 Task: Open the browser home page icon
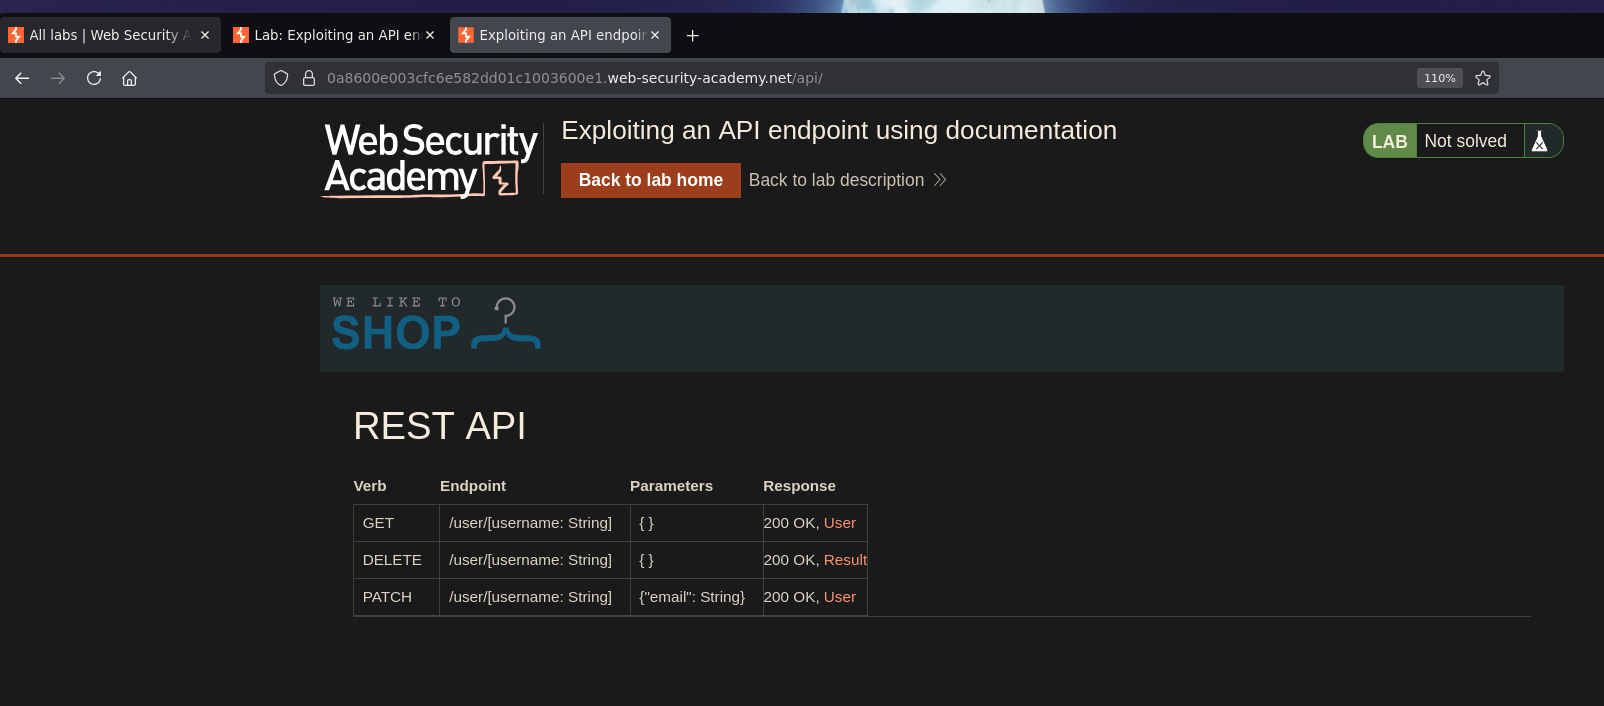pos(129,78)
